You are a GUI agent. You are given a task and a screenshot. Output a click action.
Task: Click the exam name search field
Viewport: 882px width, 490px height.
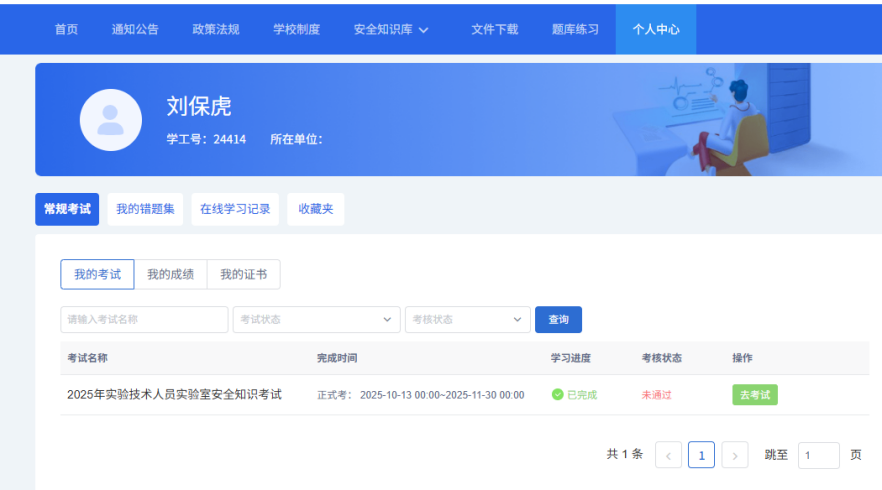144,319
